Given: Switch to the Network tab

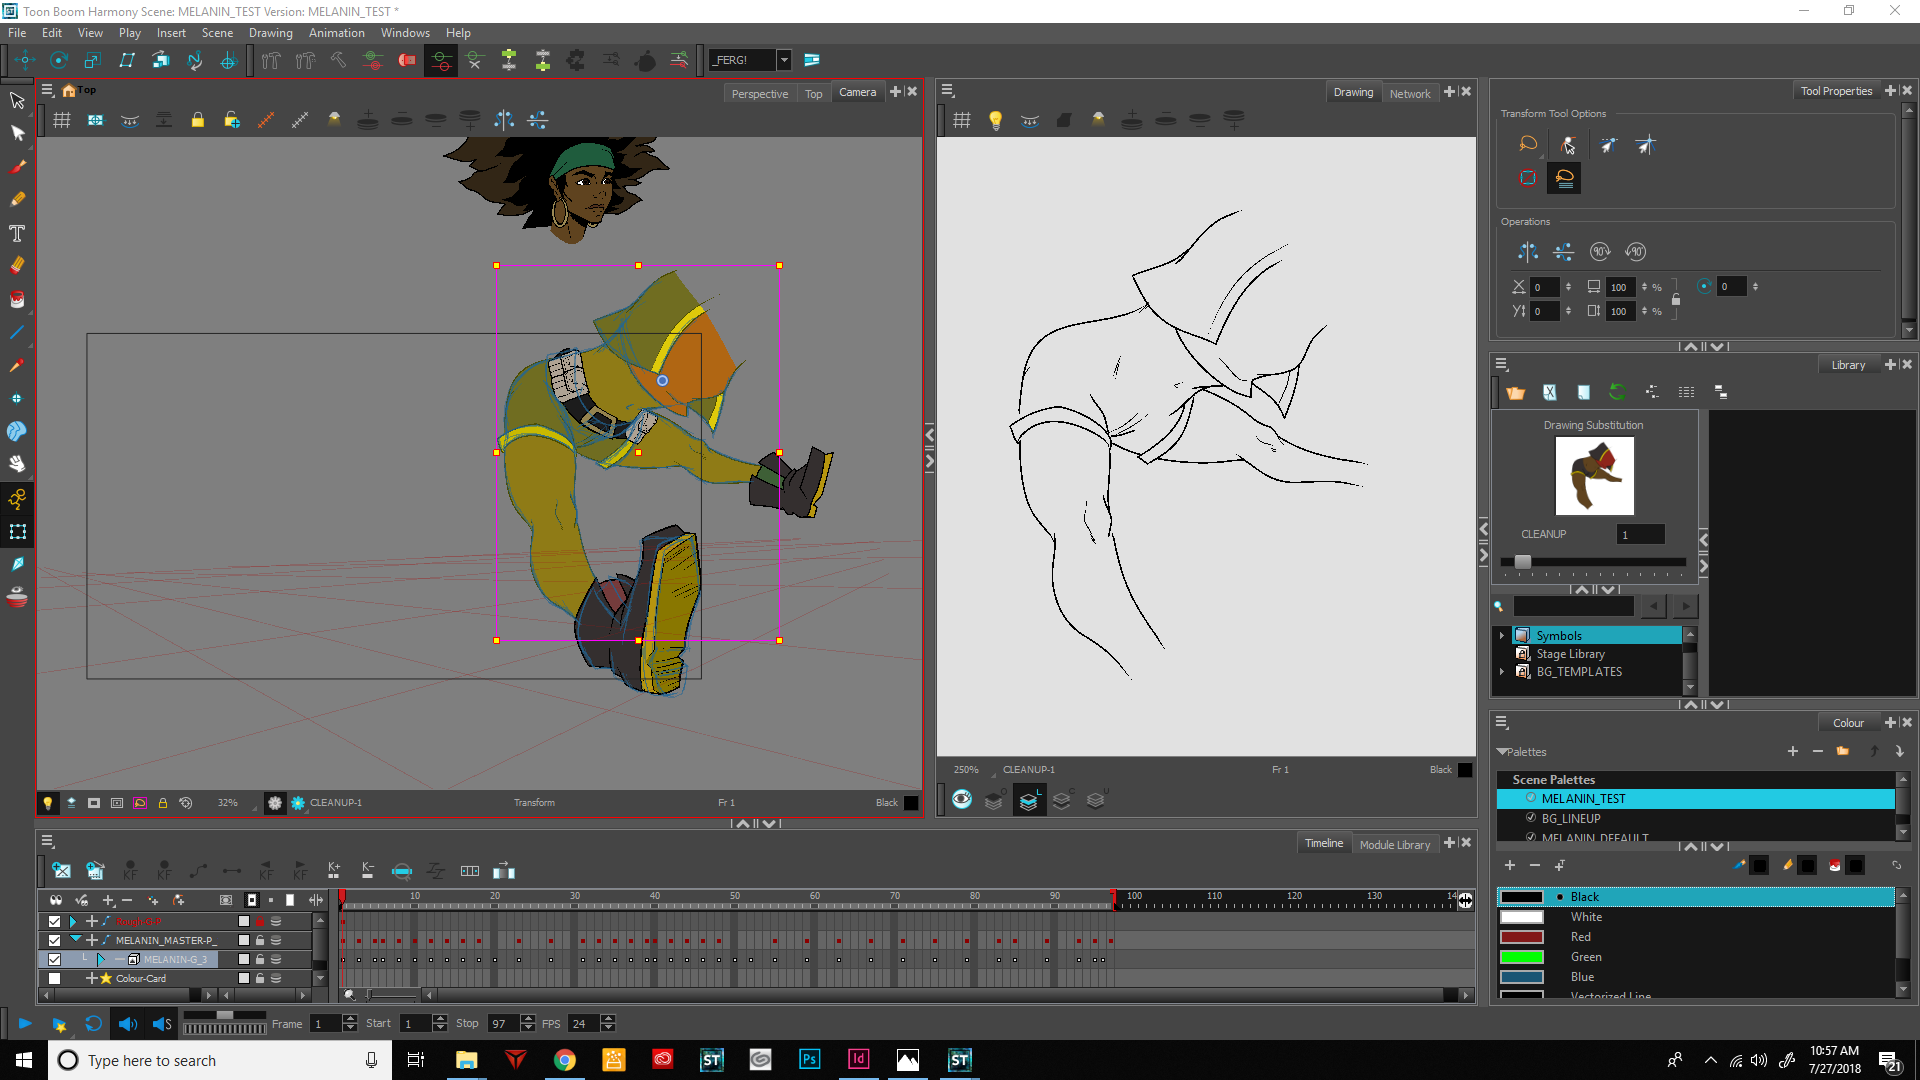Looking at the screenshot, I should [1410, 93].
